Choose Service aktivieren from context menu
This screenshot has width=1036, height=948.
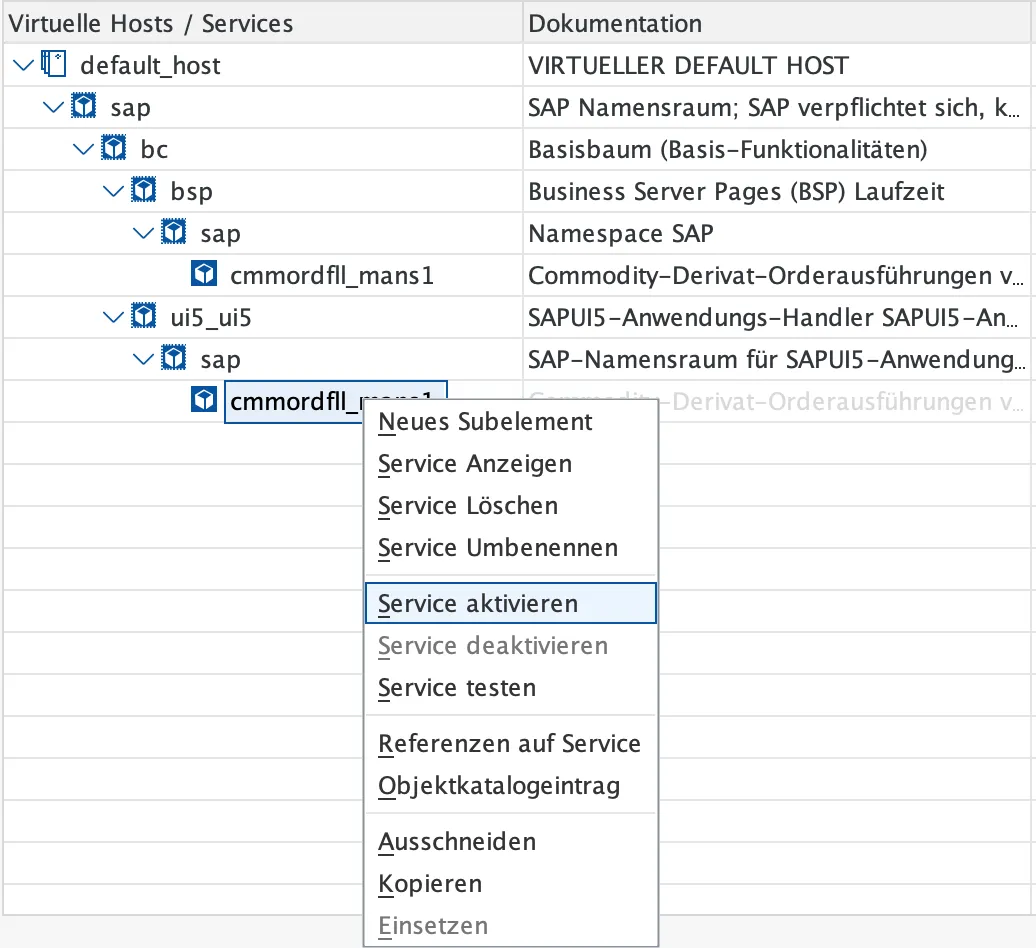coord(478,604)
